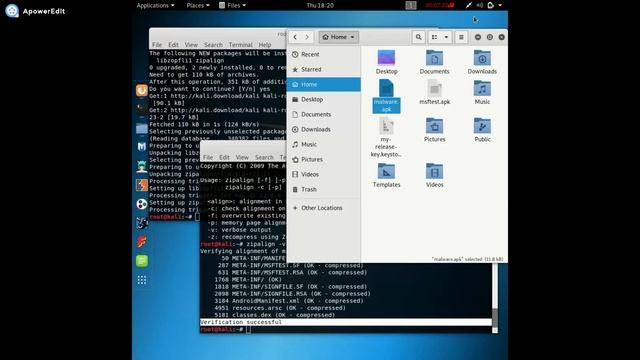
Task: Open Pictures from the sidebar
Action: [324, 160]
